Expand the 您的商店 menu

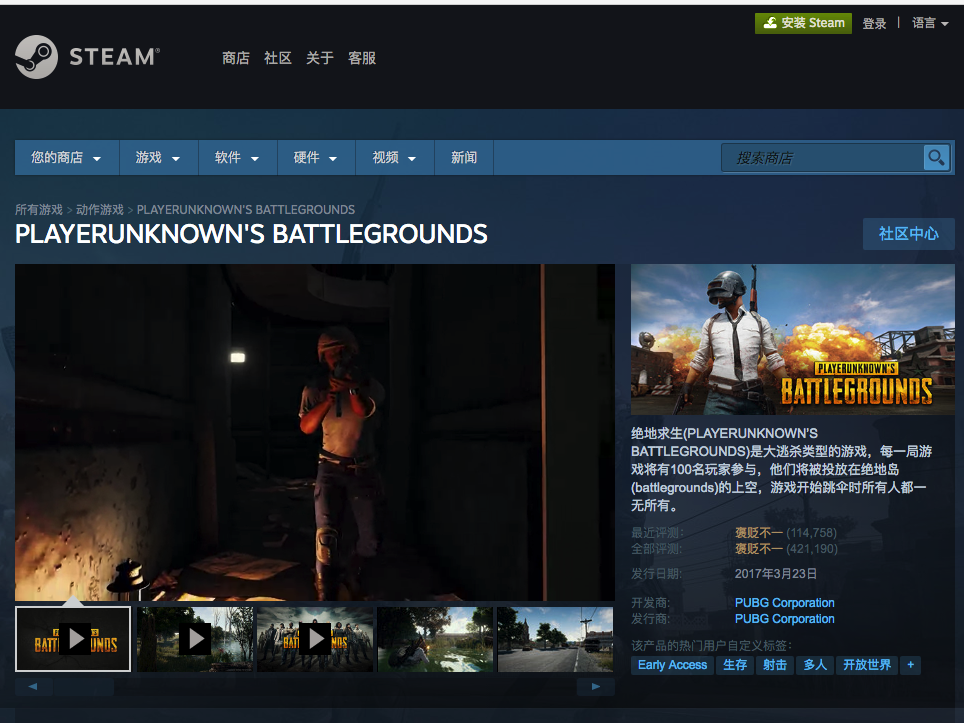pos(66,157)
